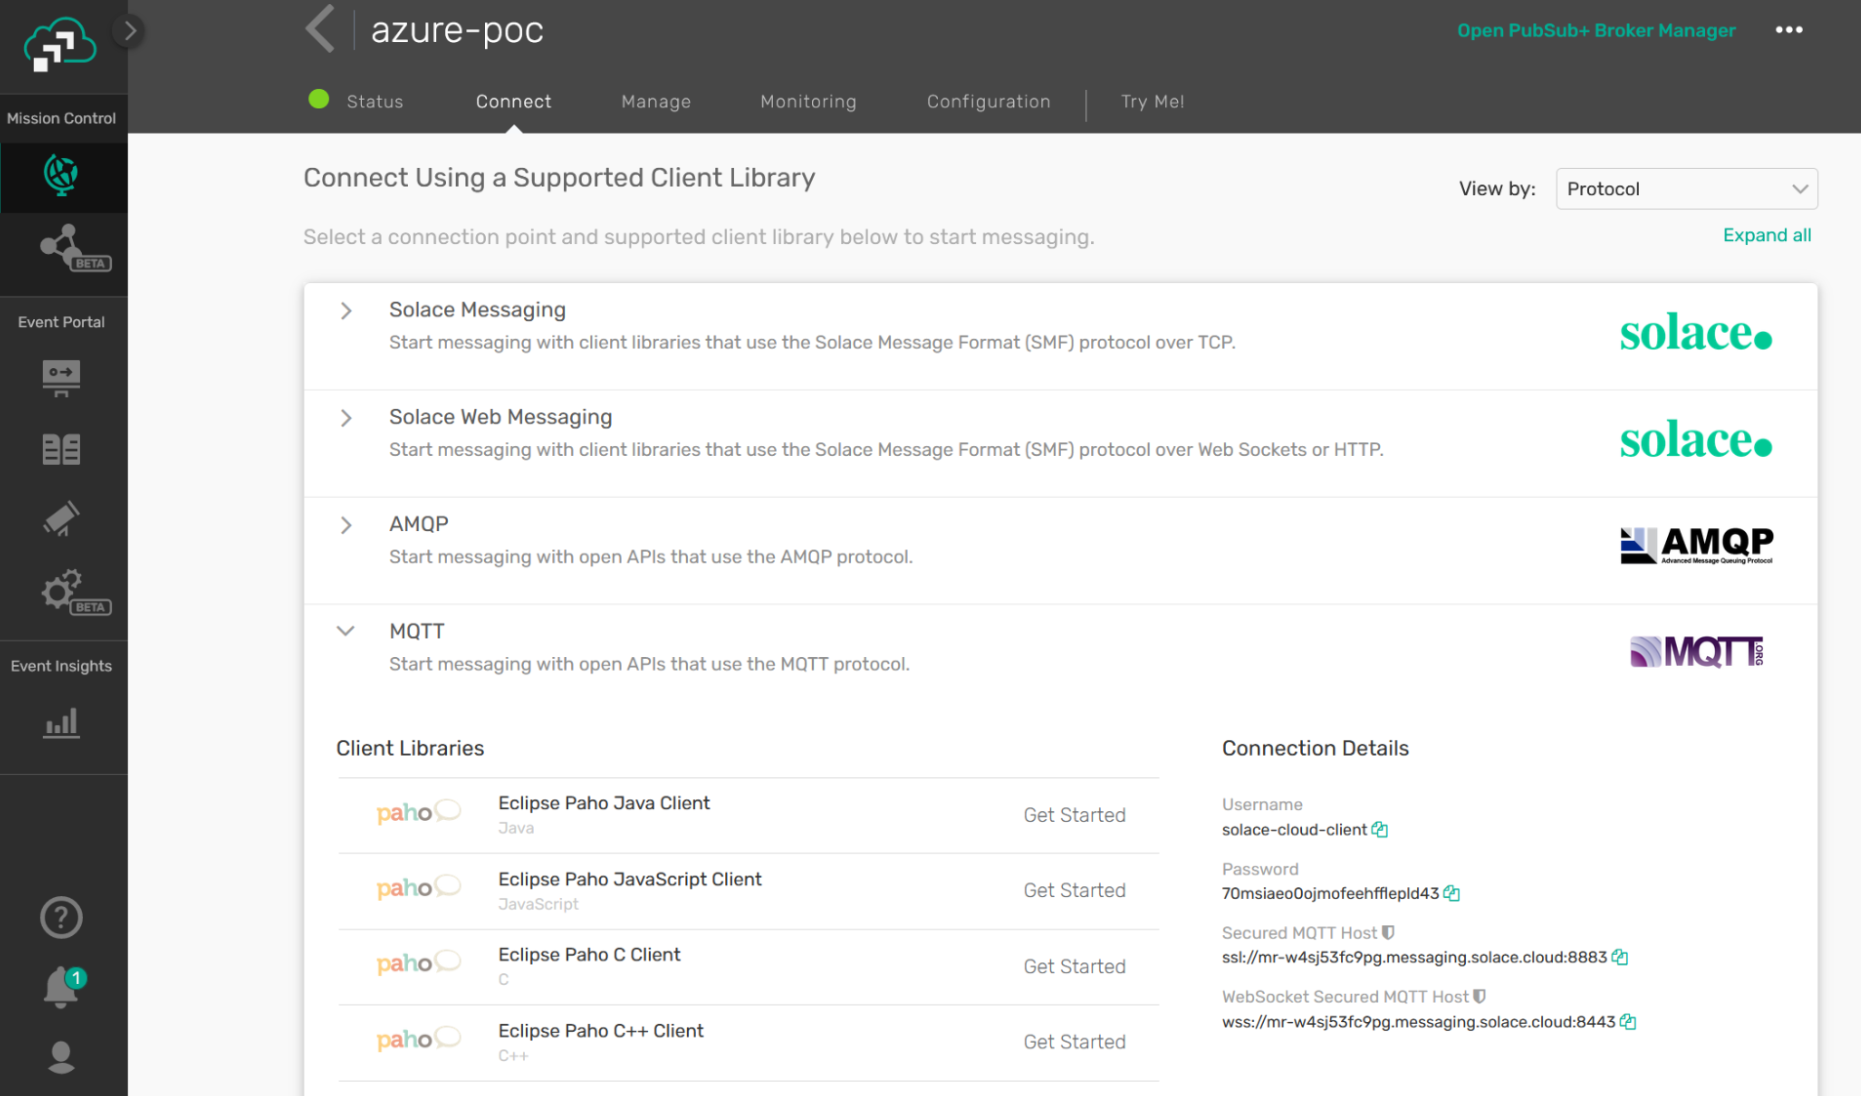Open the three-dot overflow menu

(x=1789, y=30)
